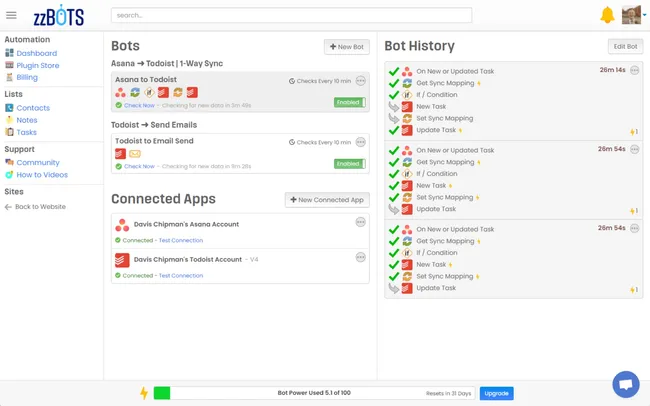Click the Edit Bot button
This screenshot has width=650, height=406.
[x=626, y=46]
